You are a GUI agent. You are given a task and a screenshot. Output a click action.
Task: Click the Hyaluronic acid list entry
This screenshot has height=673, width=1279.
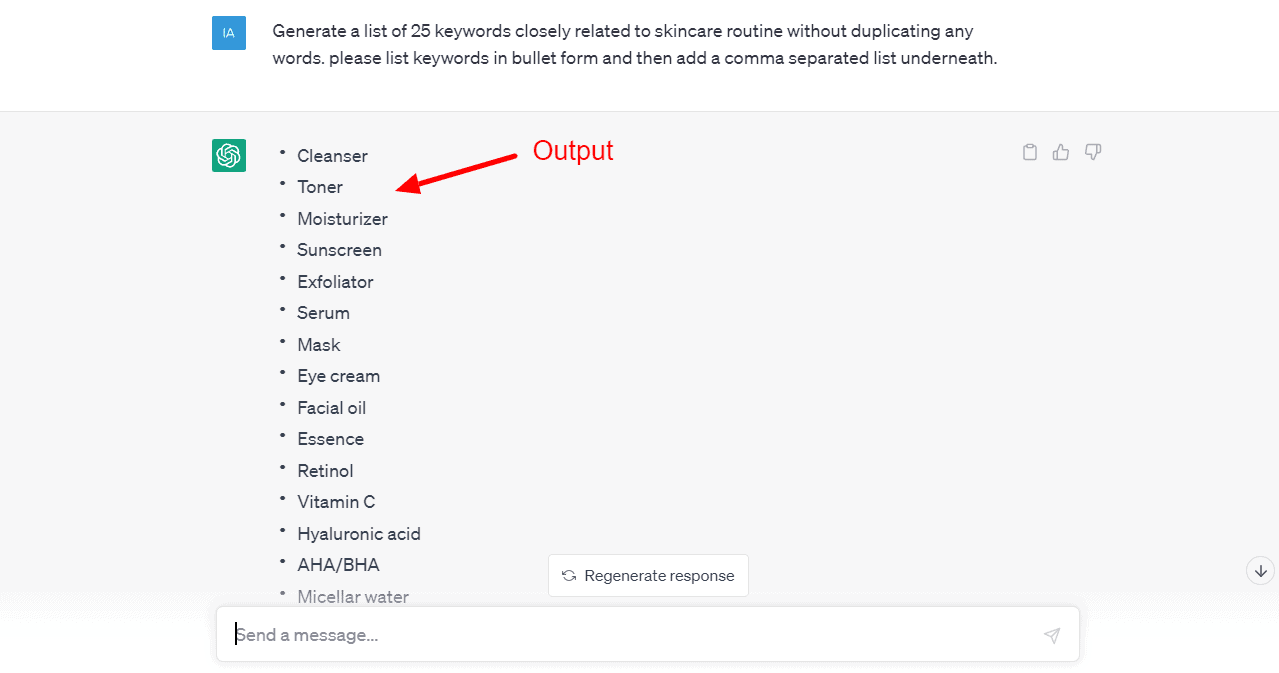[358, 534]
